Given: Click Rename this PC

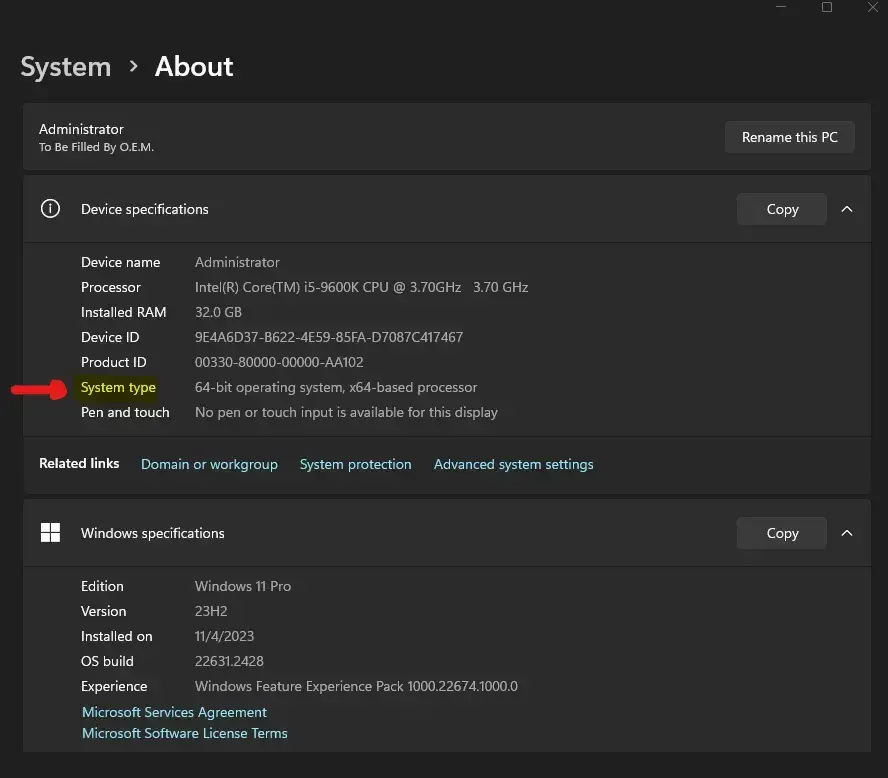Looking at the screenshot, I should point(789,137).
